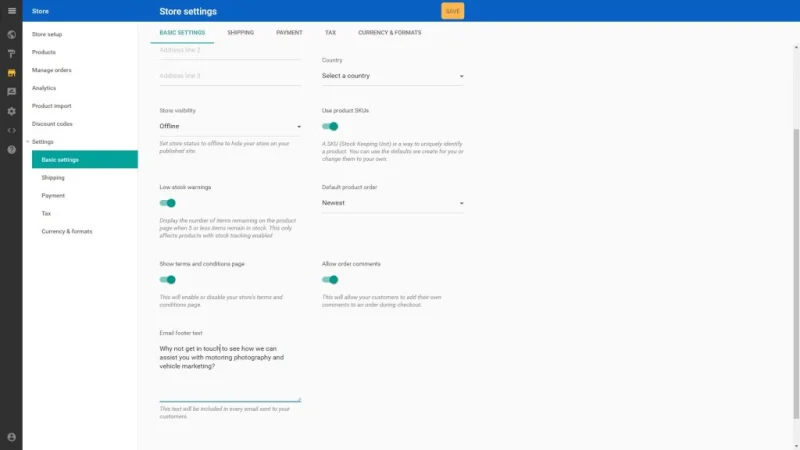Open the user account icon

point(11,437)
